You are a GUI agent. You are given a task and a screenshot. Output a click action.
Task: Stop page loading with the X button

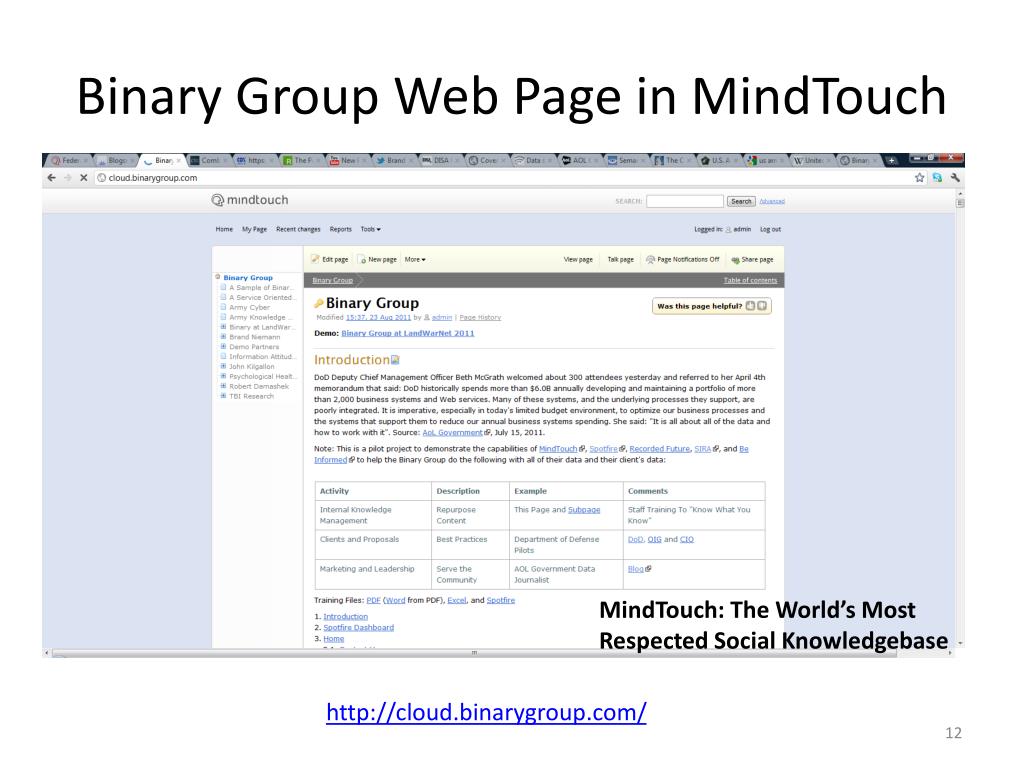[x=84, y=178]
